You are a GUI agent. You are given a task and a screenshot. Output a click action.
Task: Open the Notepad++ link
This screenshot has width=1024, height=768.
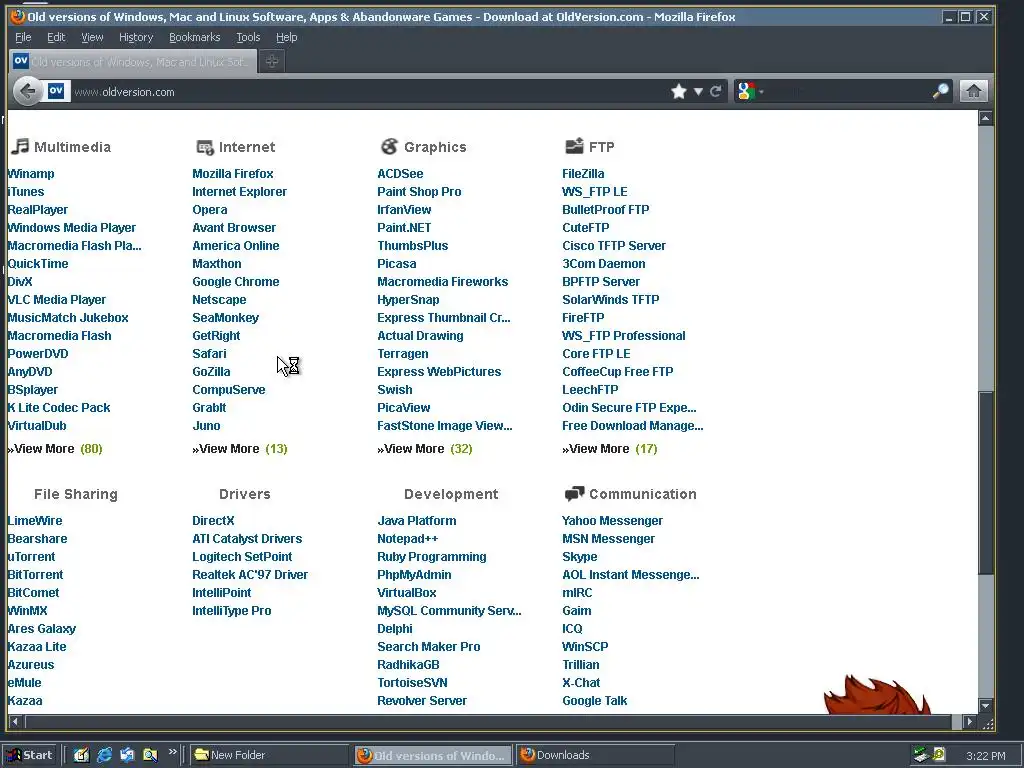click(x=408, y=539)
